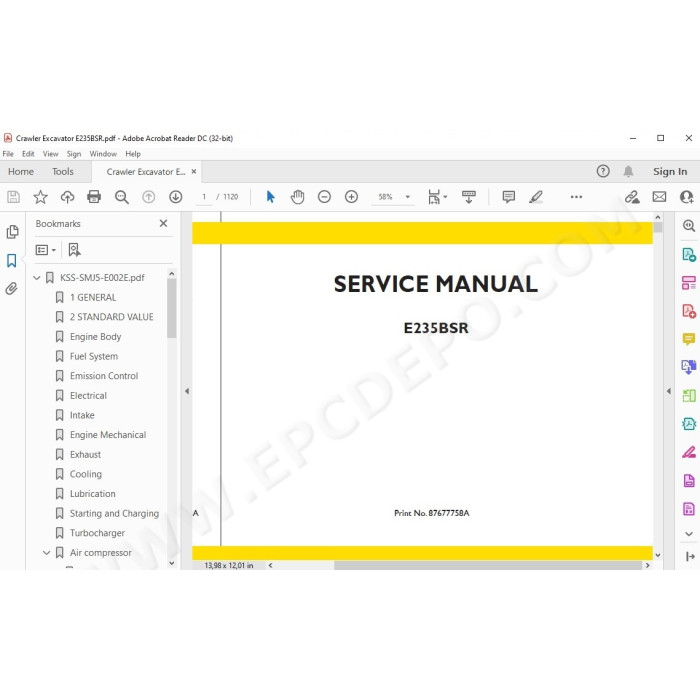Upload file to cloud icon
This screenshot has height=700, width=700.
pos(67,197)
